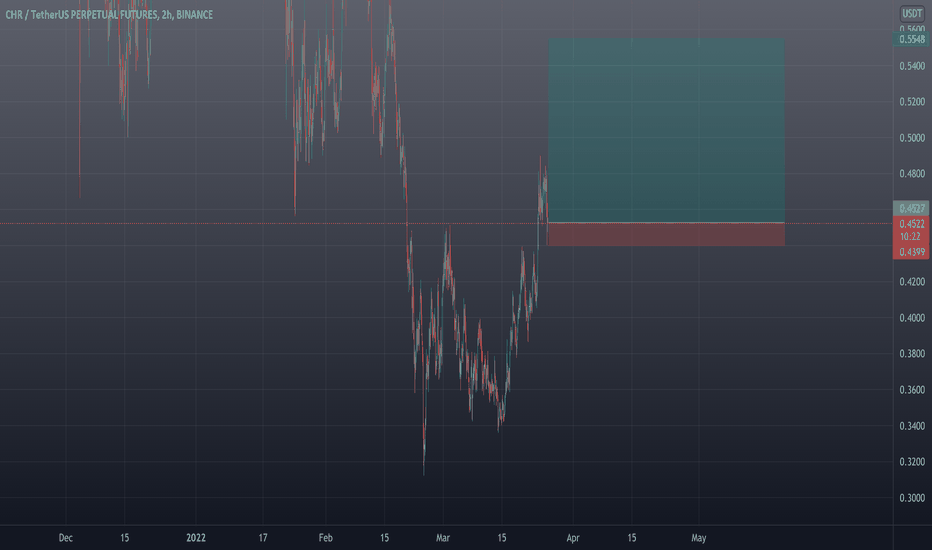Click the USDT currency button
932x550 pixels.
point(912,13)
